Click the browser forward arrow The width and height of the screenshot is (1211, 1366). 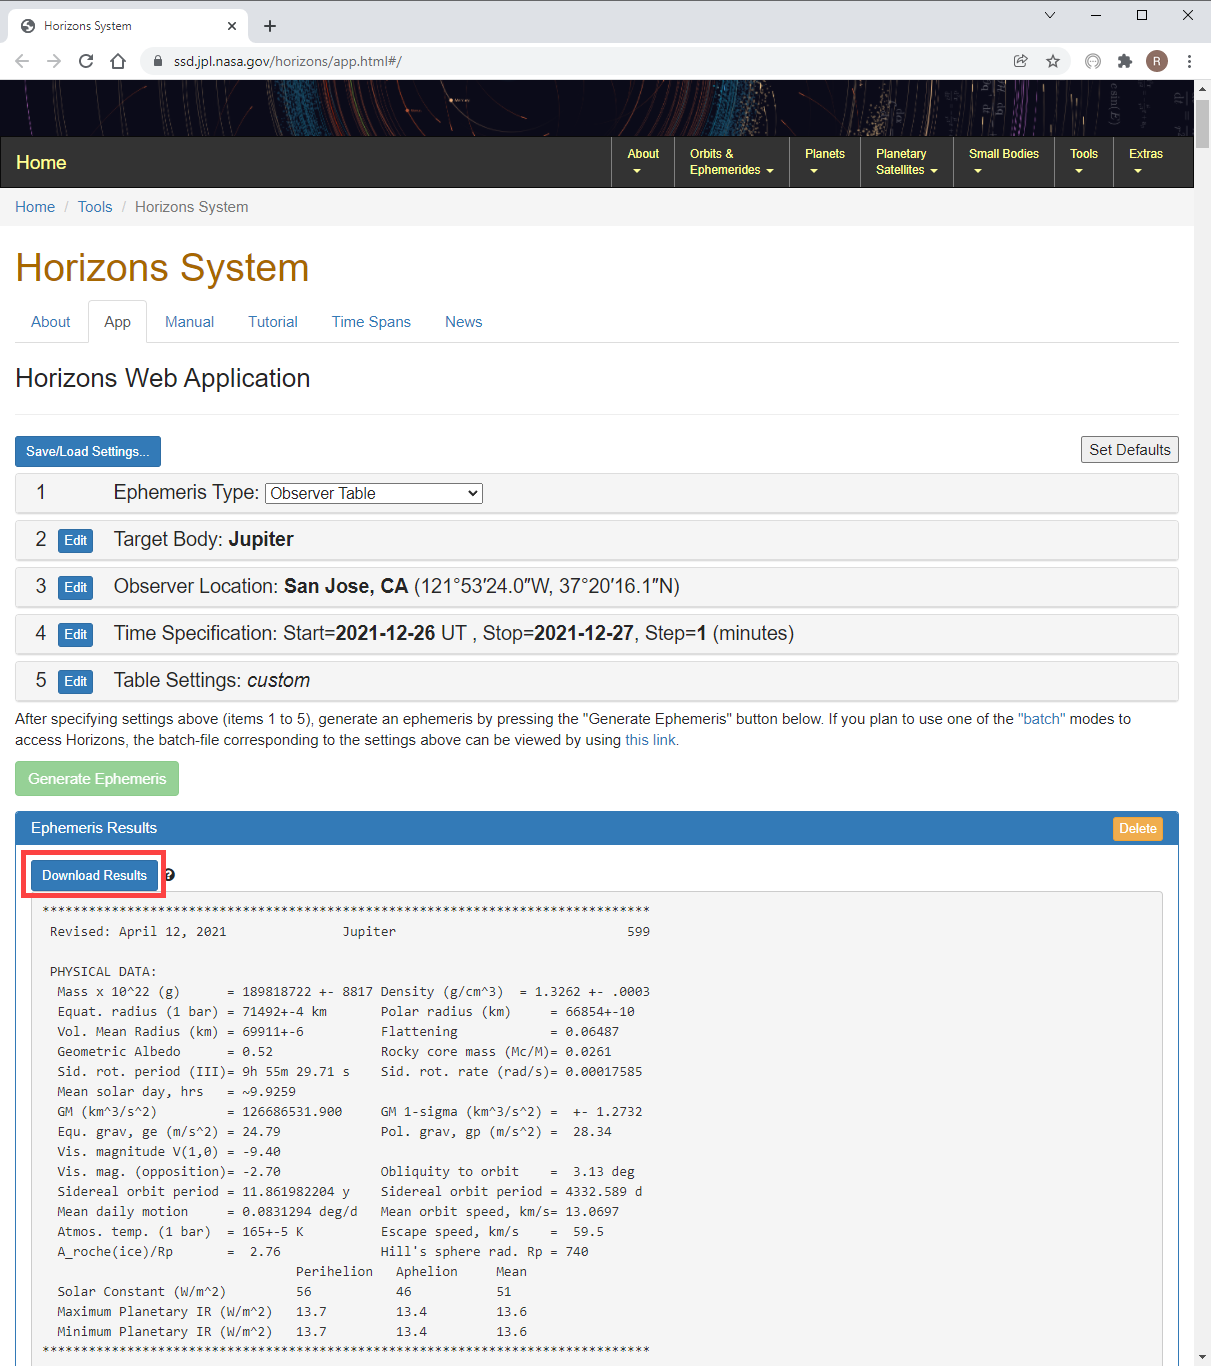coord(54,61)
